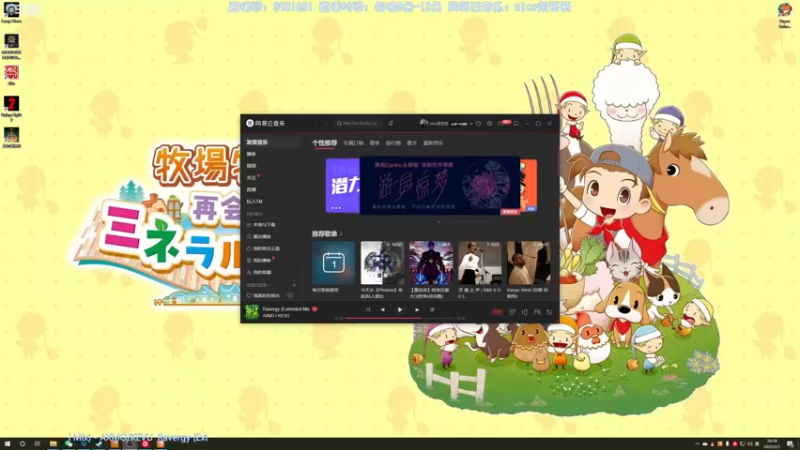The width and height of the screenshot is (800, 450).
Task: Switch to the 歌手 tab
Action: pos(412,143)
